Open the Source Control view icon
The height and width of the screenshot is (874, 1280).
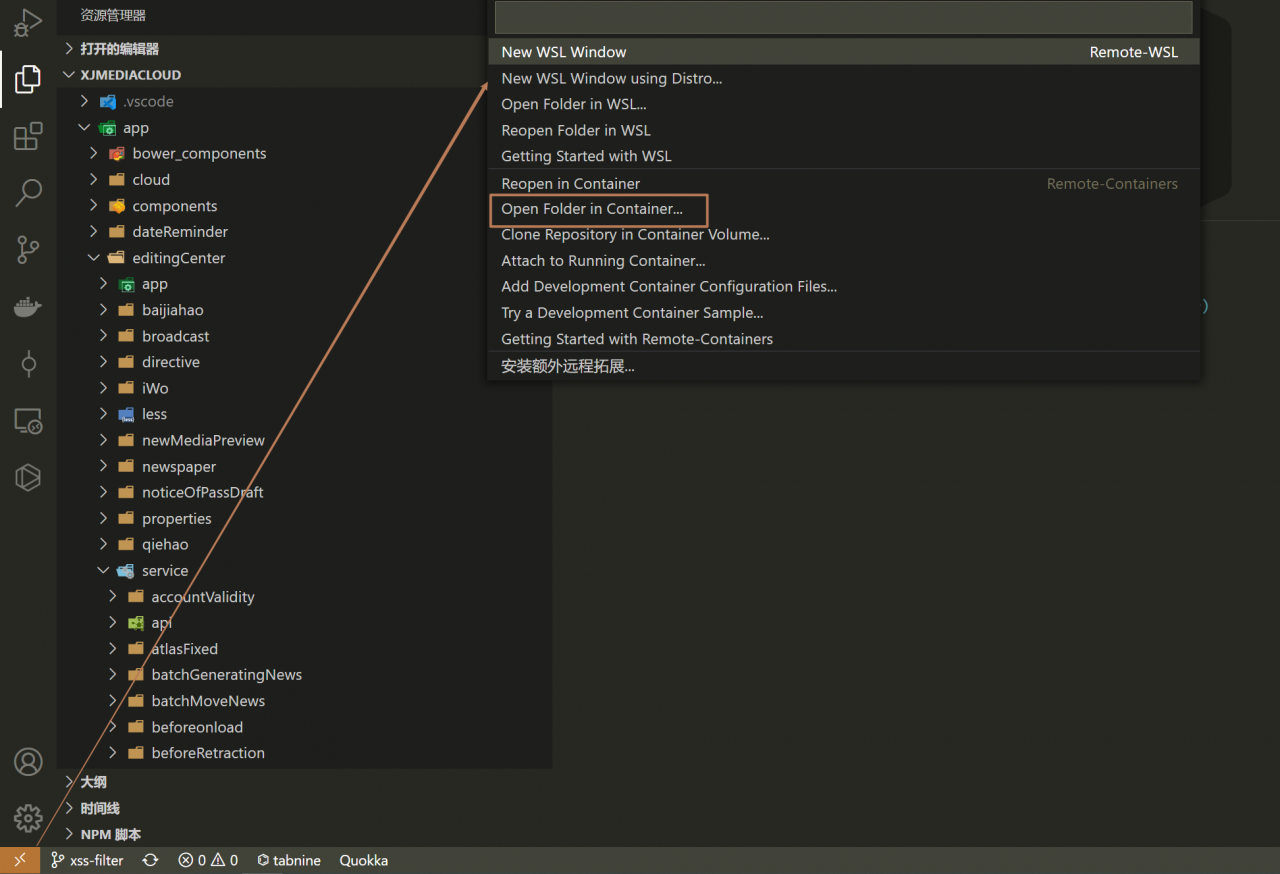click(28, 250)
